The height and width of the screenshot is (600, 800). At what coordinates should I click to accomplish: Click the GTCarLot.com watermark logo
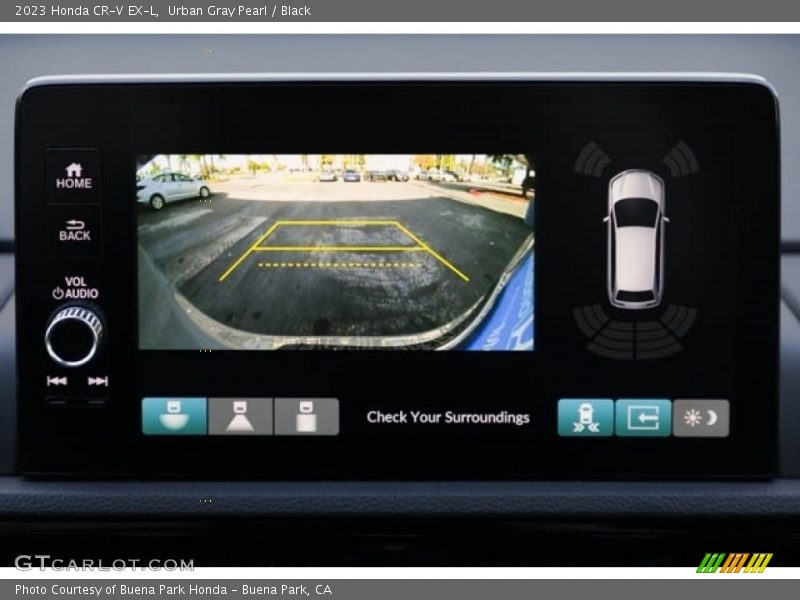coord(104,563)
